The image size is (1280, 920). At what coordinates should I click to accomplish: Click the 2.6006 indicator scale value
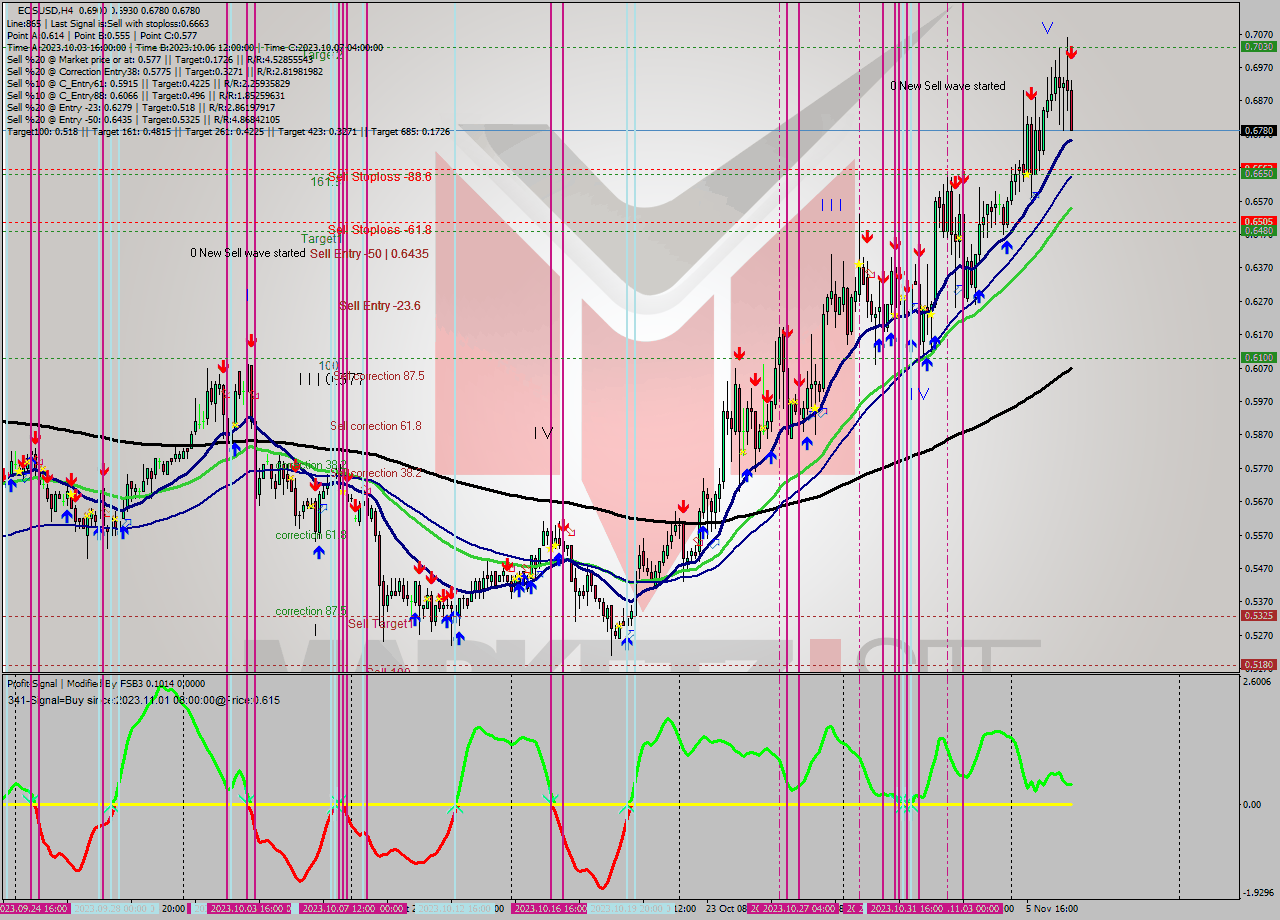tap(1258, 681)
